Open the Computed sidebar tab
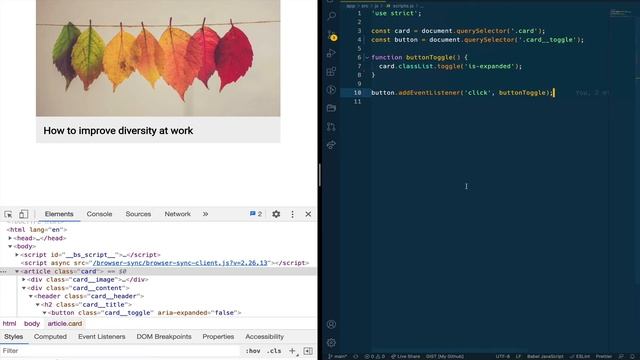Image resolution: width=640 pixels, height=360 pixels. [x=50, y=337]
